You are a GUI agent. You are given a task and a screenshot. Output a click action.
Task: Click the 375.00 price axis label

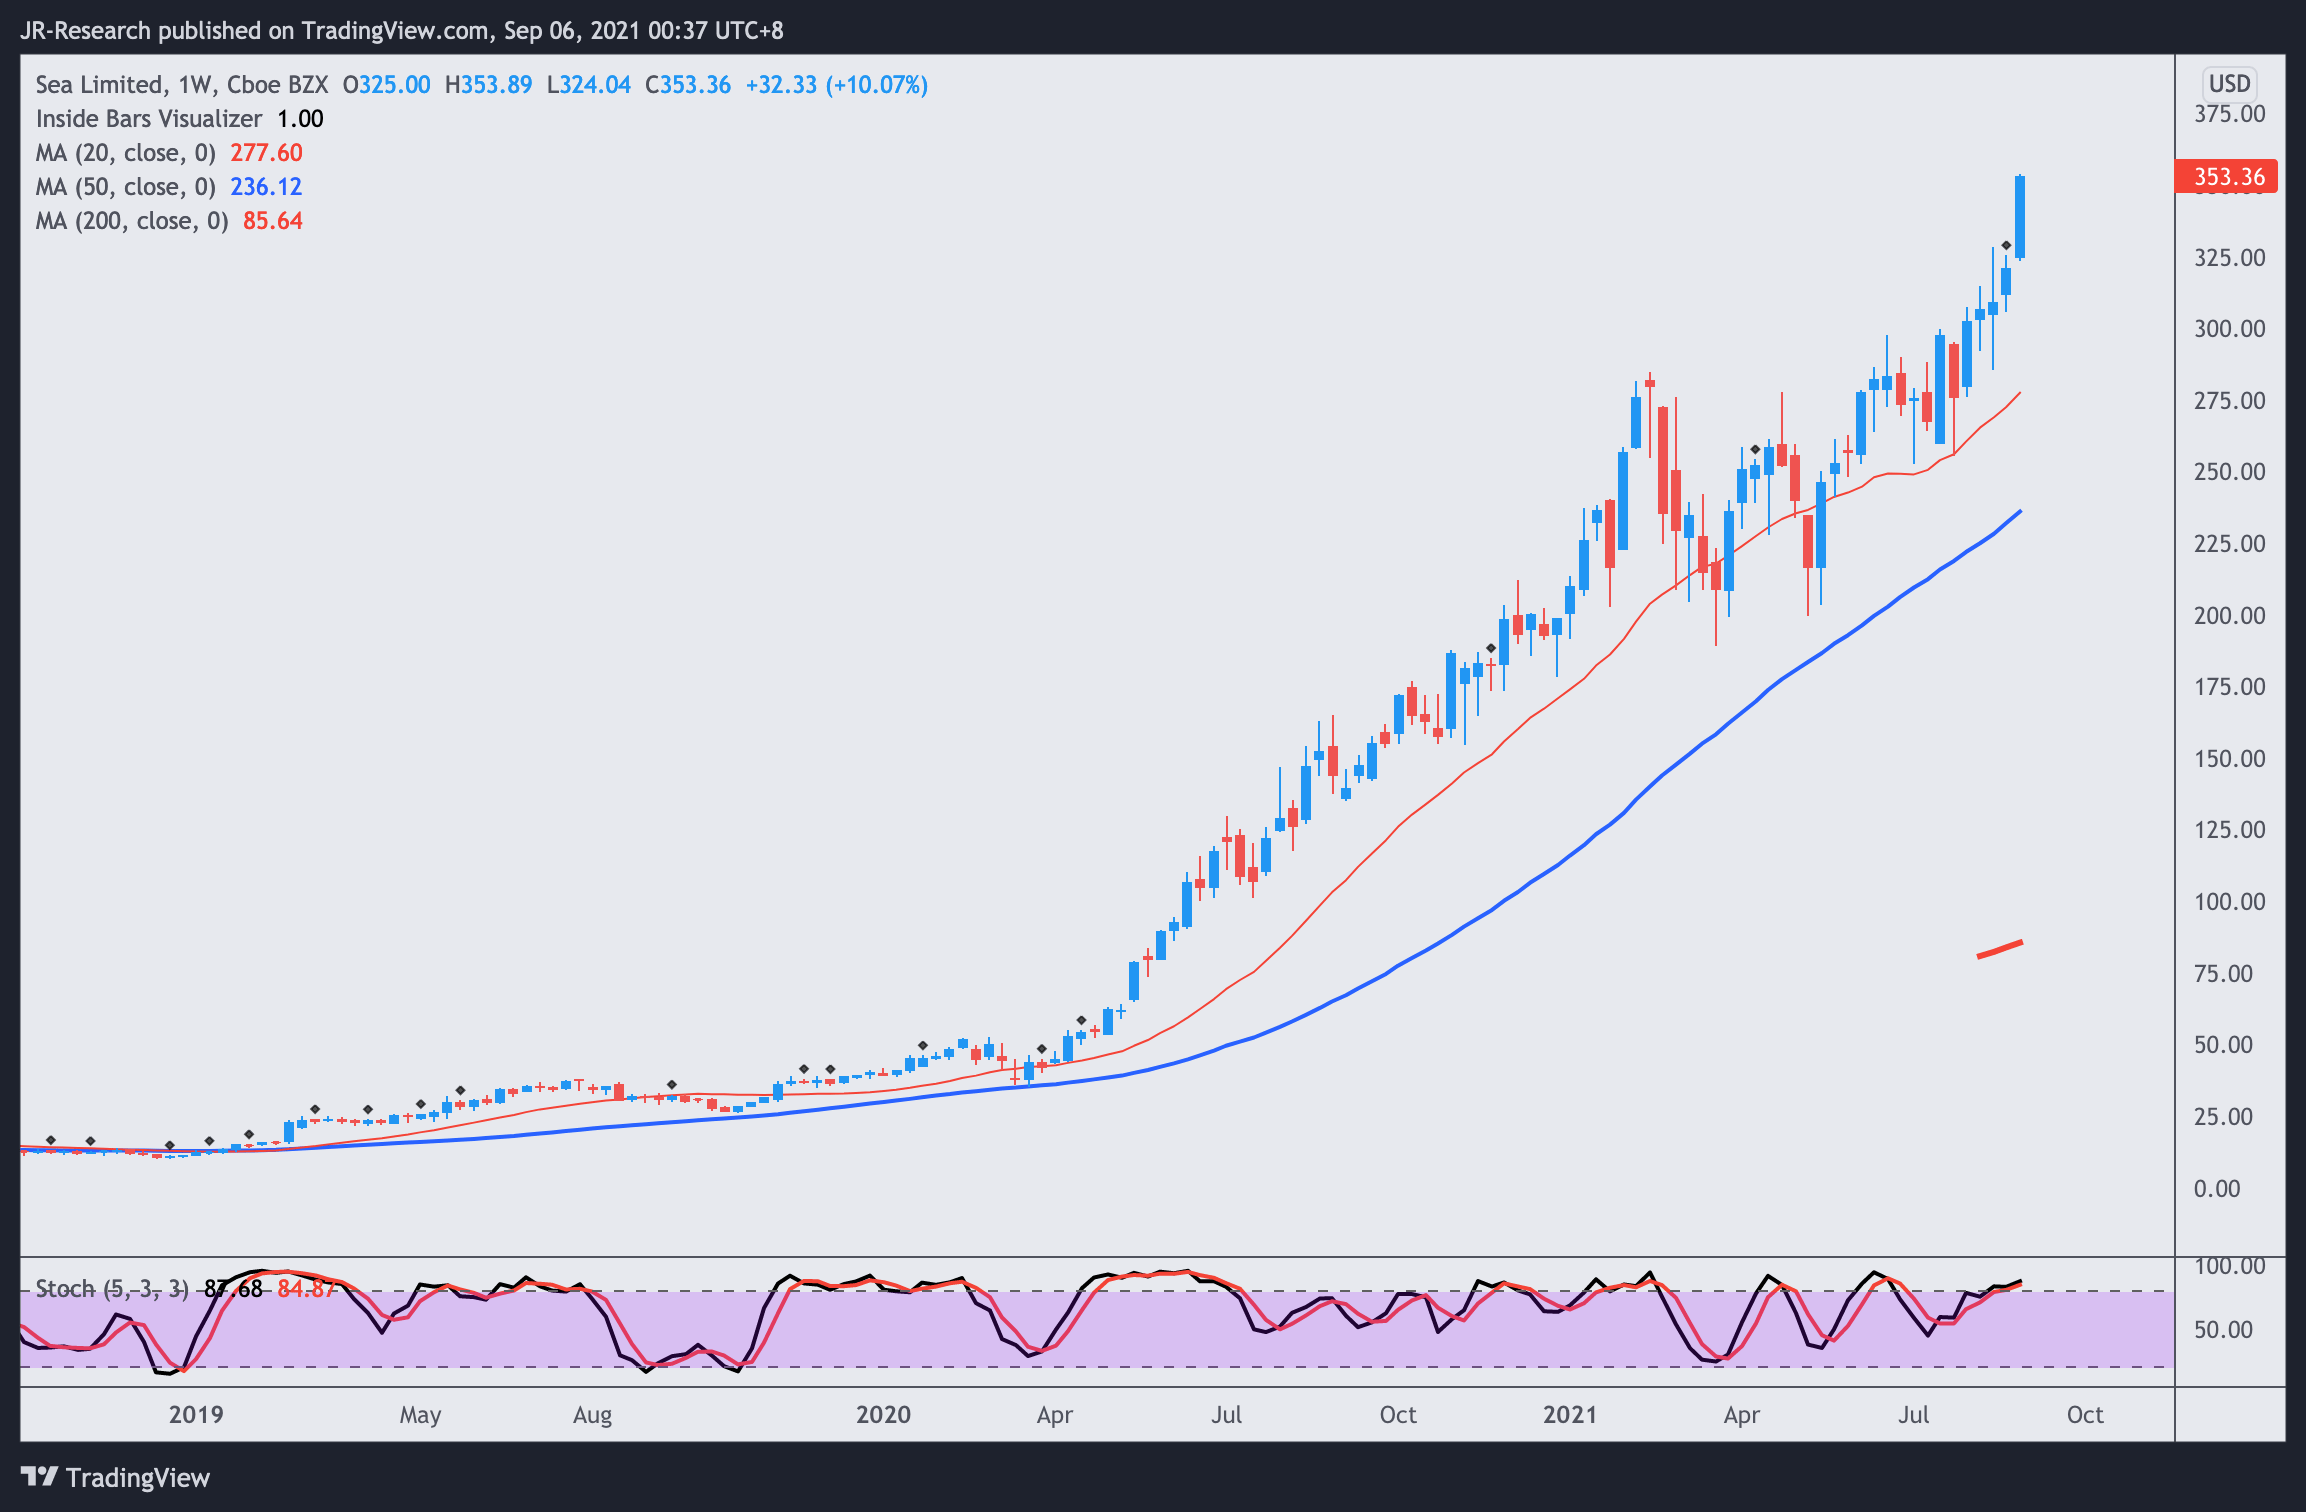click(2230, 114)
